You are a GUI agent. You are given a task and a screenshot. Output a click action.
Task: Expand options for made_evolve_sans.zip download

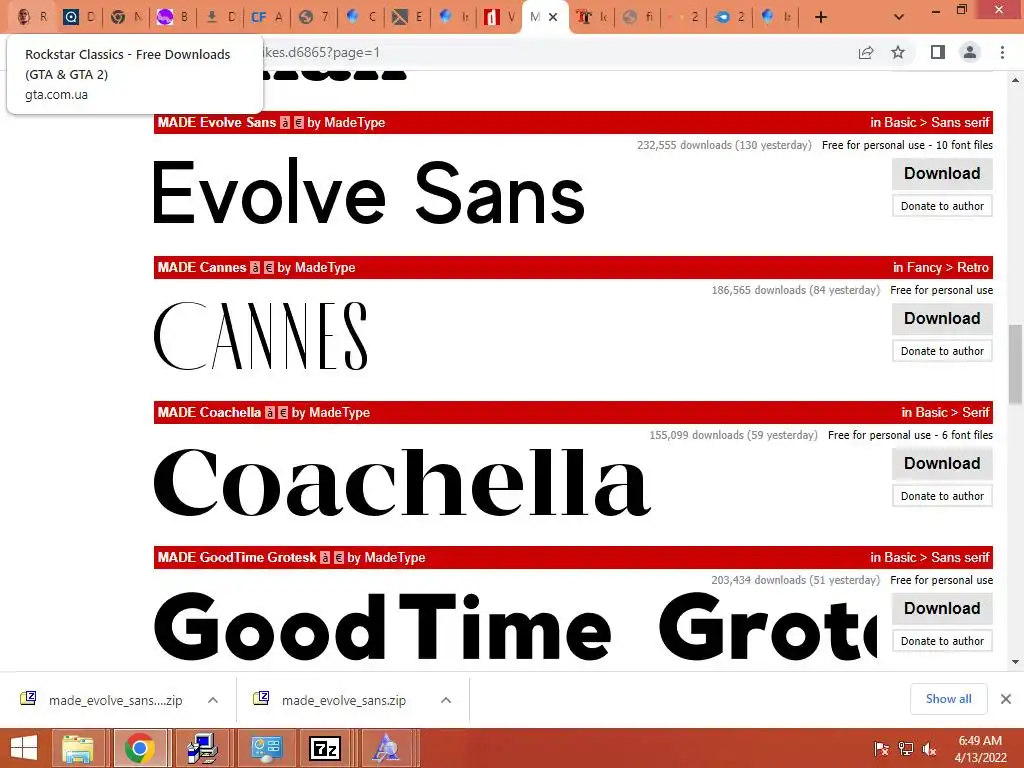tap(446, 700)
